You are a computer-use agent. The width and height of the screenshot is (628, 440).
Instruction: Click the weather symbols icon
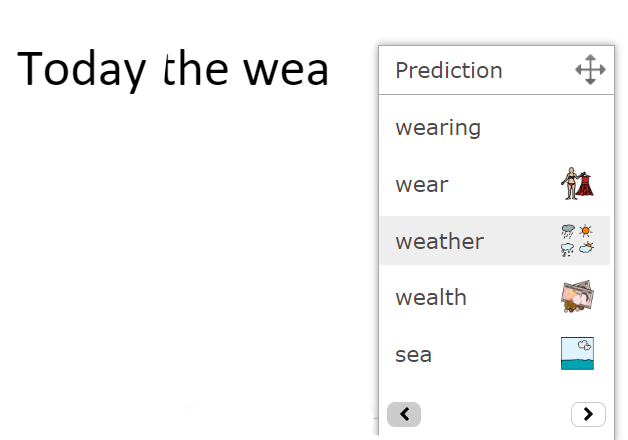(x=577, y=241)
